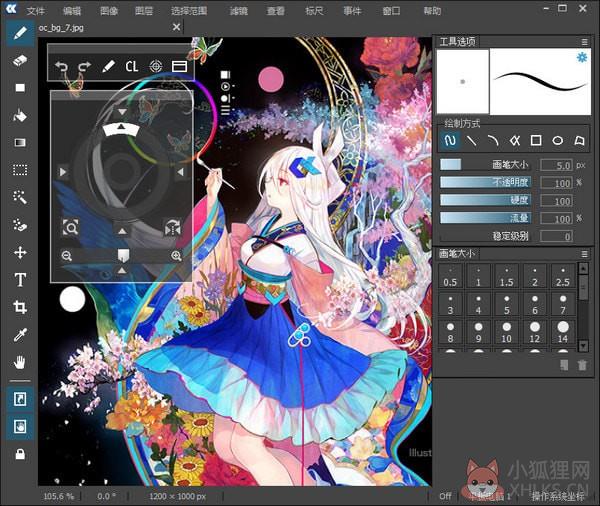Click brush size list scroll up arrow

[x=583, y=269]
